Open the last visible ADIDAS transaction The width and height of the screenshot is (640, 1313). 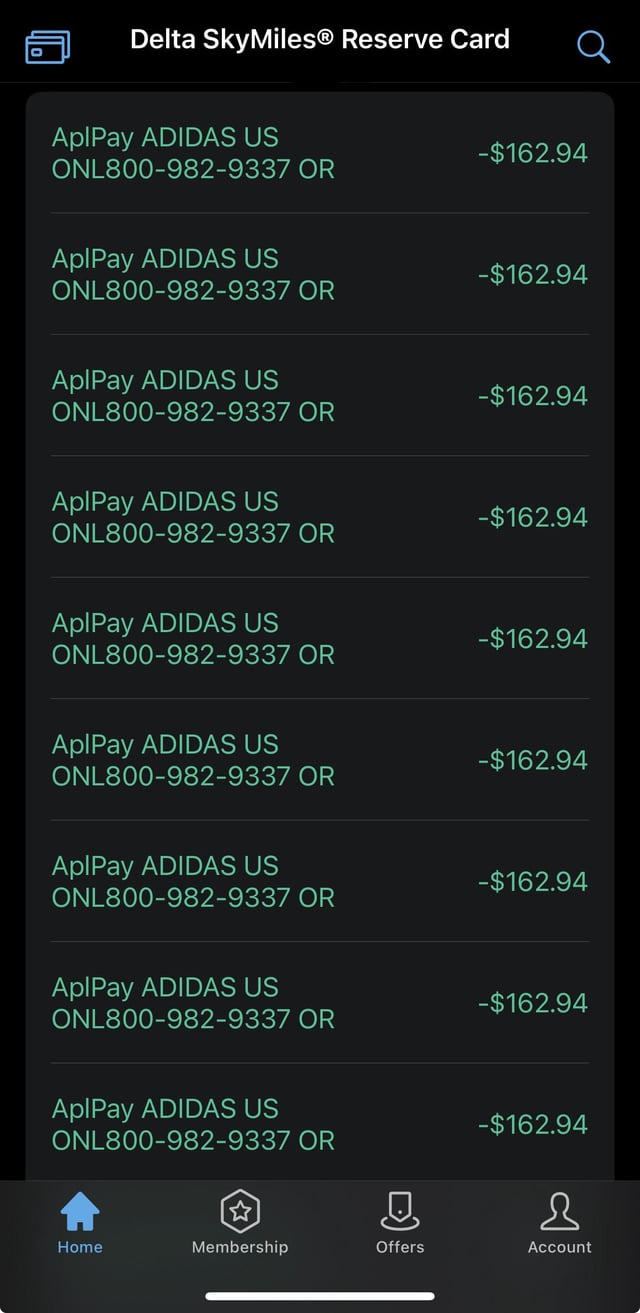(193, 1124)
